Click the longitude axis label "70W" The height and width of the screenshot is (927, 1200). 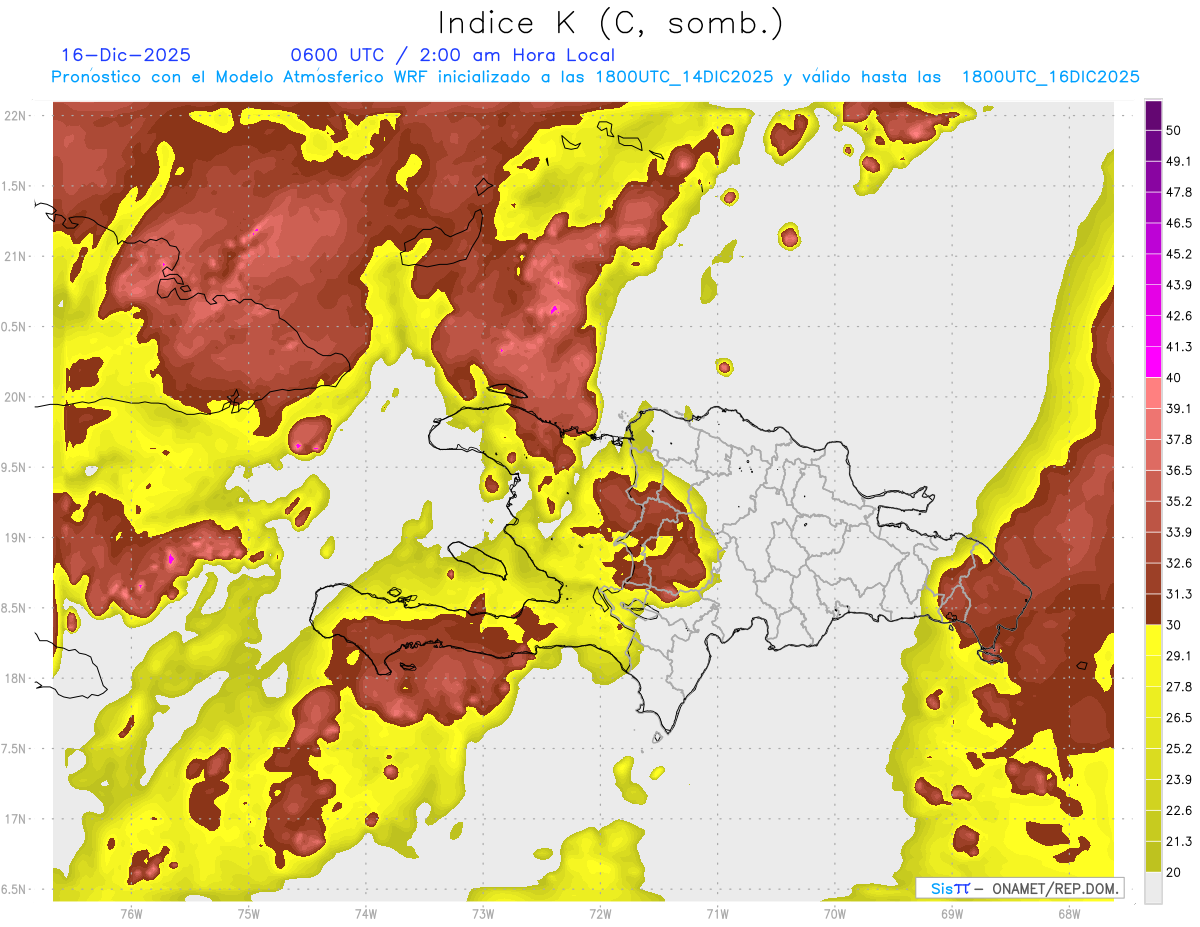(835, 913)
